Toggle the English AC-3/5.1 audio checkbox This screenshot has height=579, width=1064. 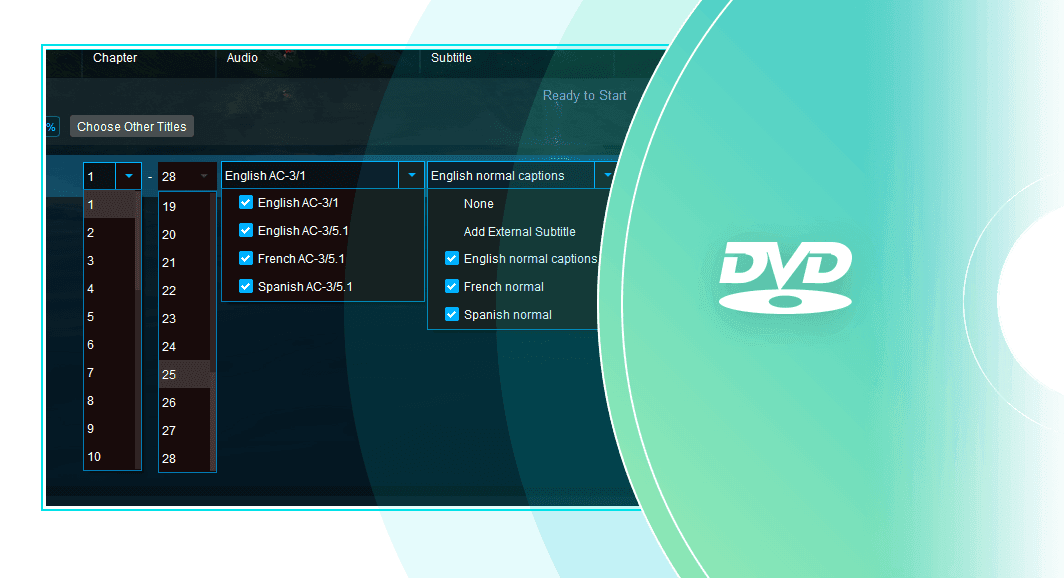(246, 231)
